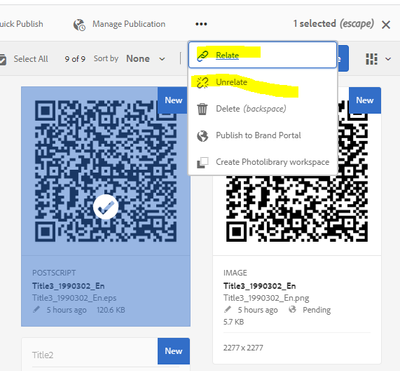Open the Sort by None dropdown
Screen dimensions: 400x371
(x=145, y=59)
